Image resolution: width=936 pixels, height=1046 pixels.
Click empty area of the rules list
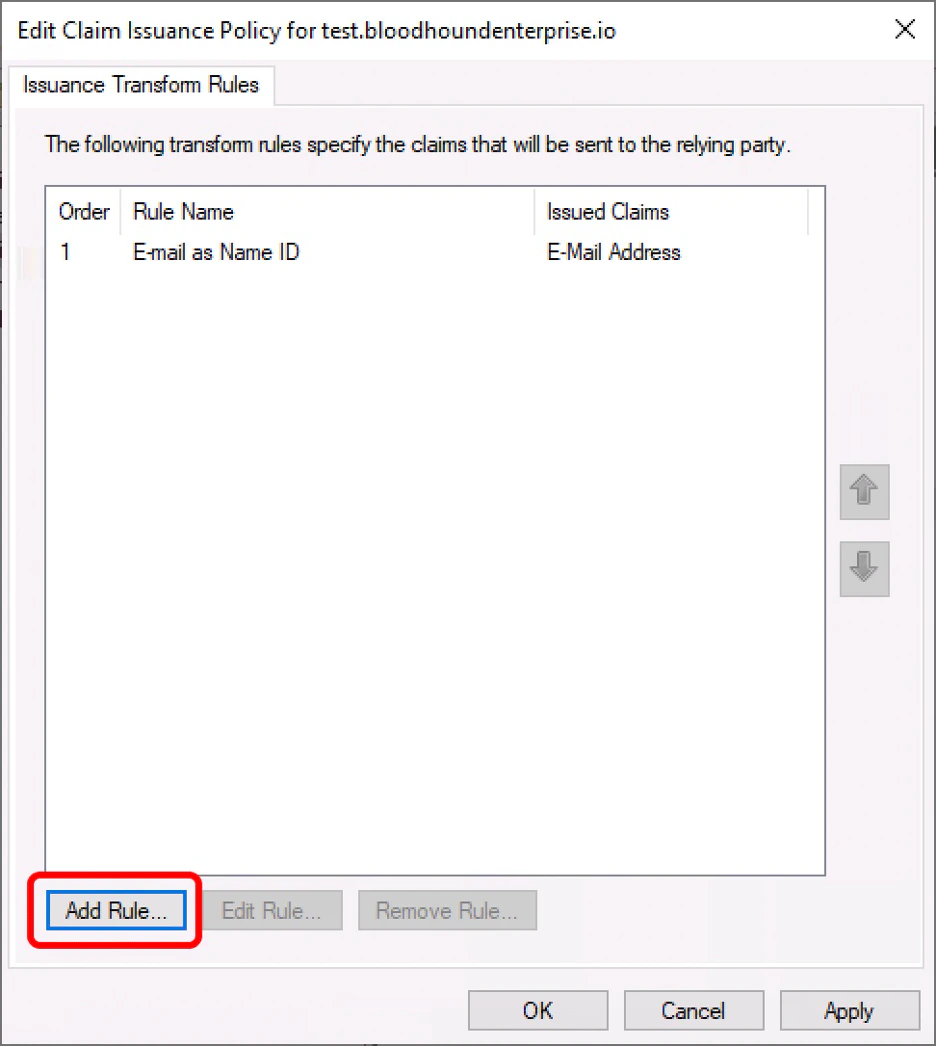point(435,567)
